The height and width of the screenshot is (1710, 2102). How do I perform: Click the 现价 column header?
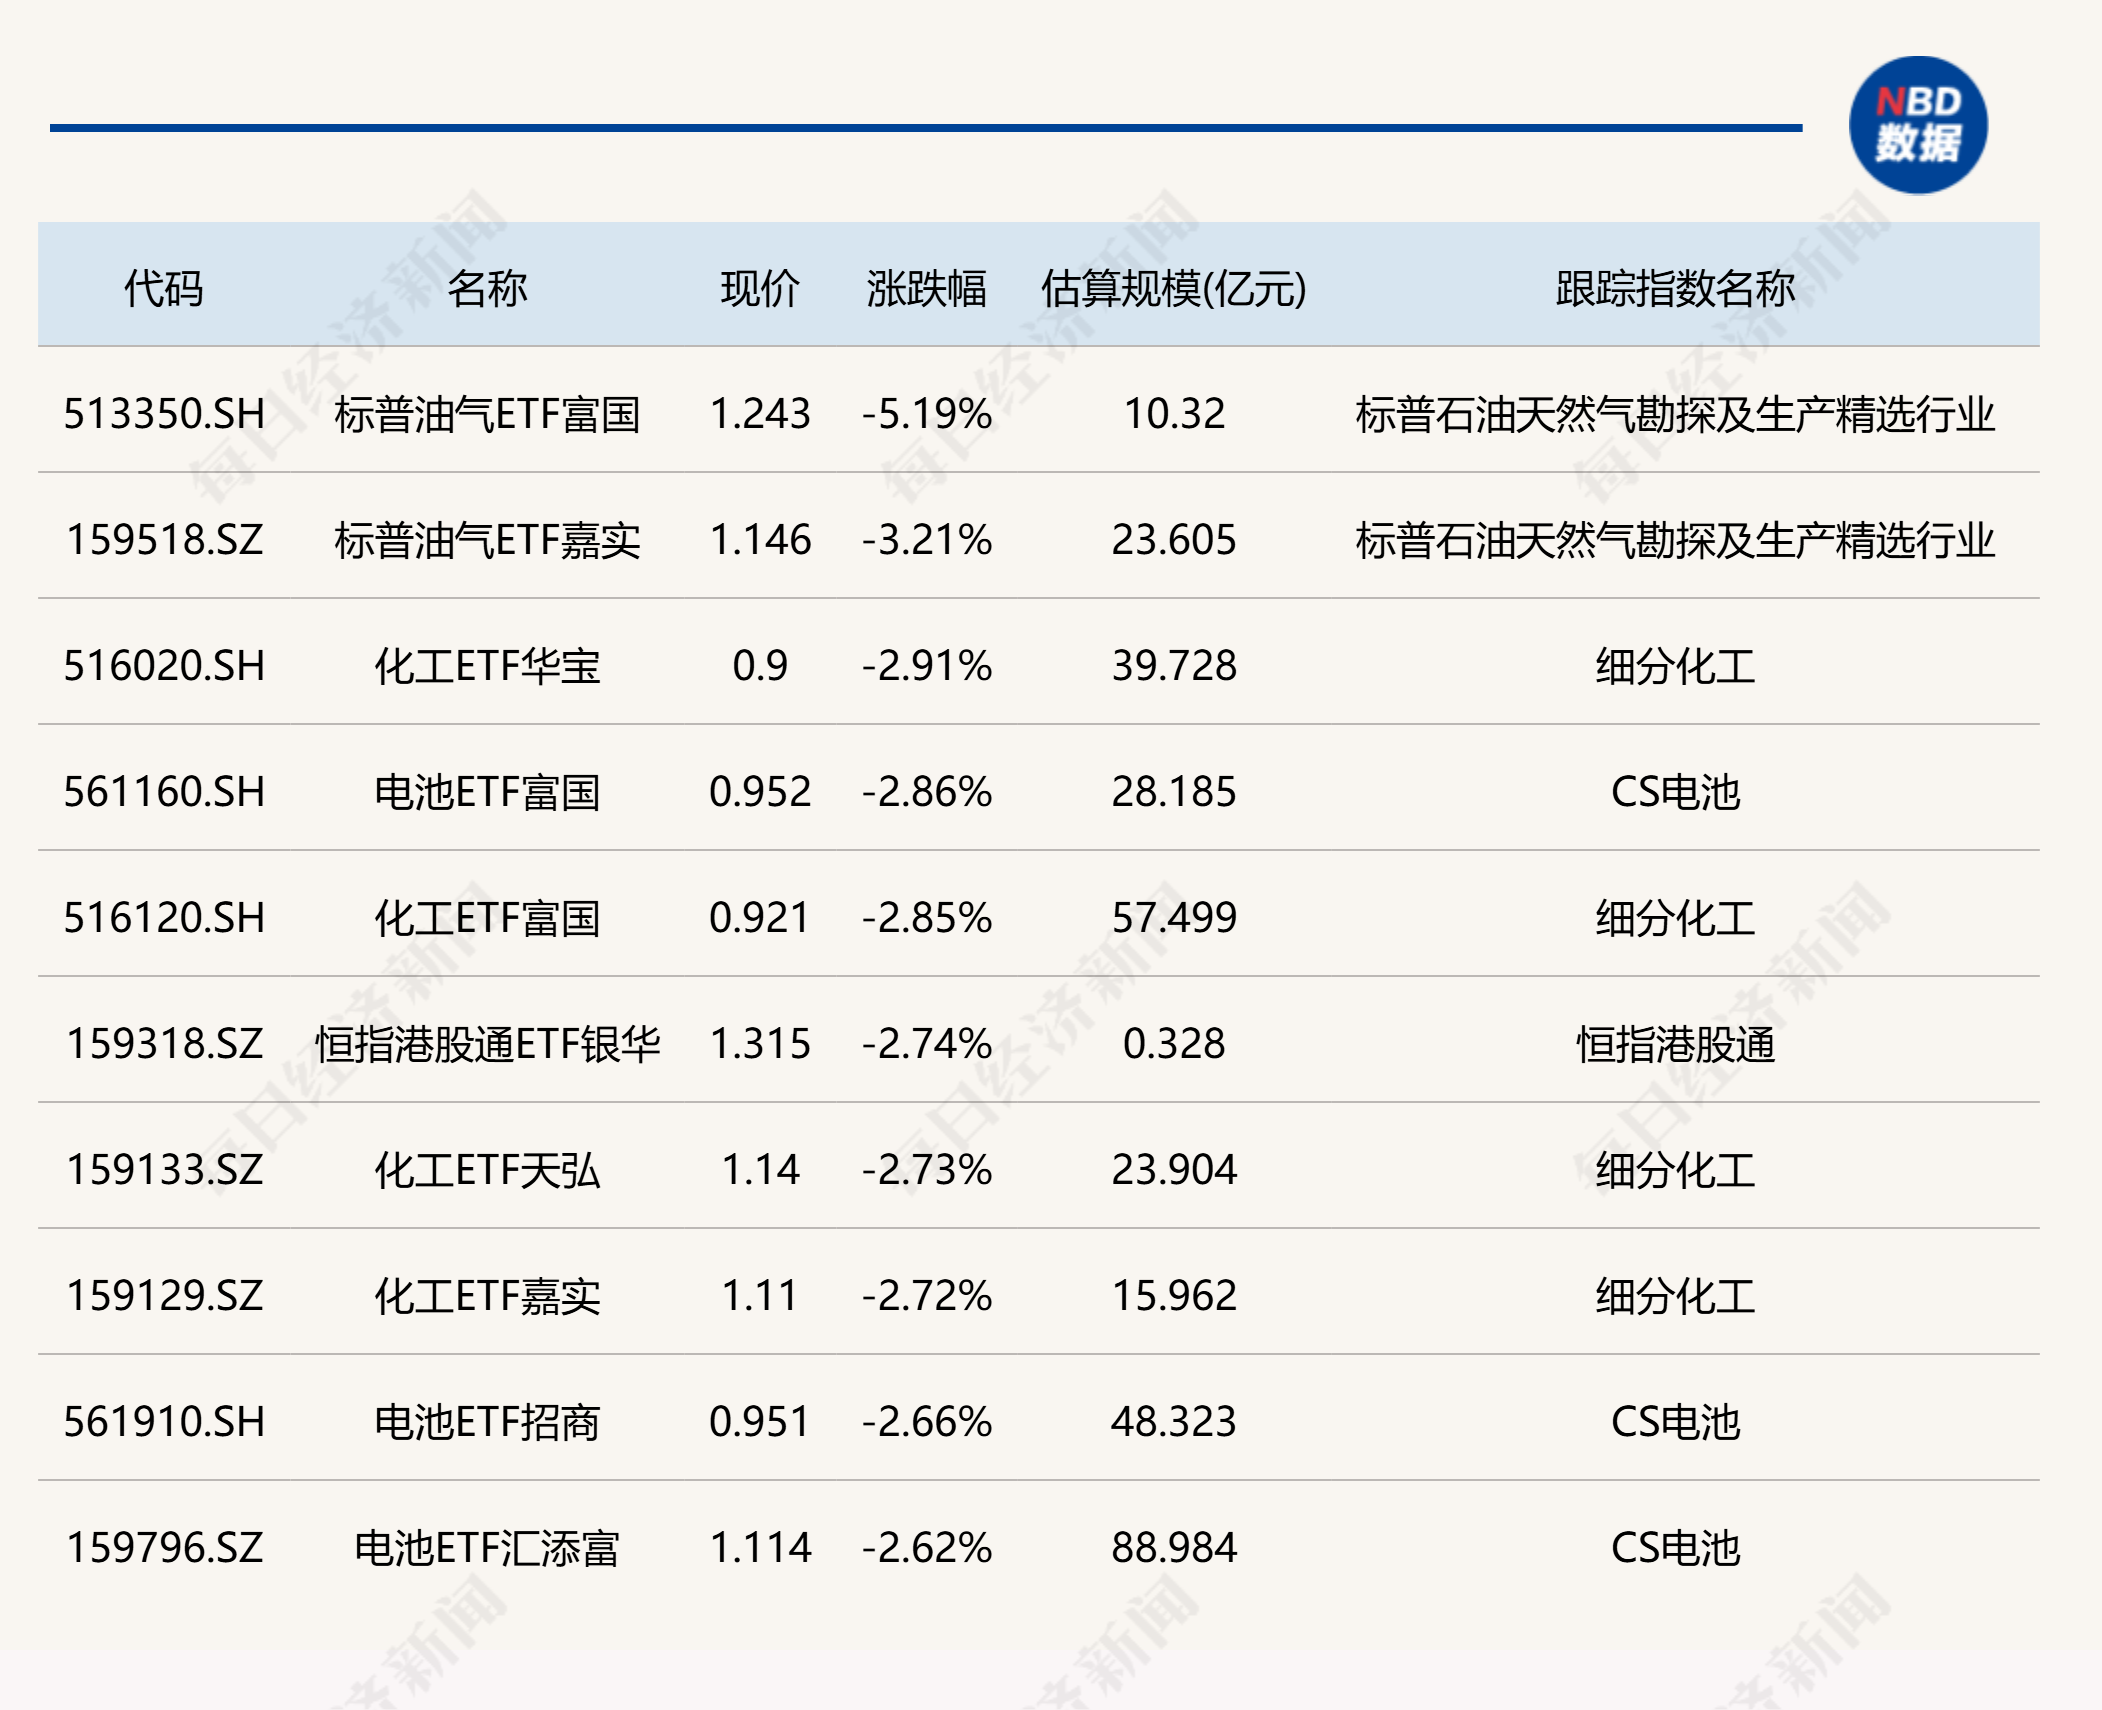(x=760, y=289)
